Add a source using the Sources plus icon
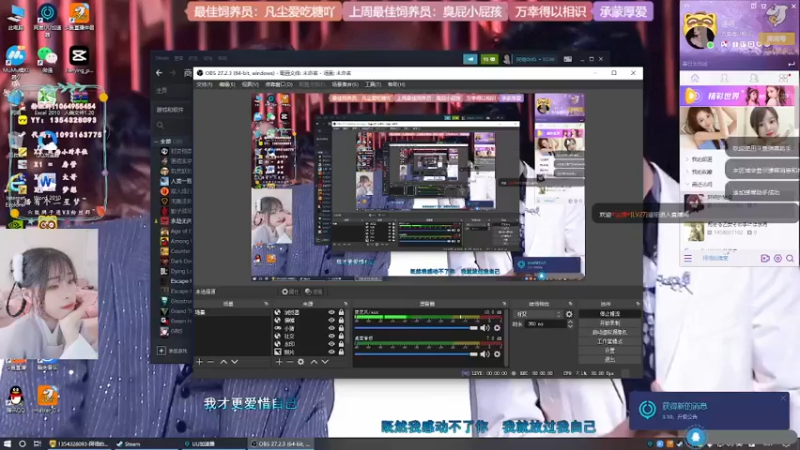 point(279,362)
